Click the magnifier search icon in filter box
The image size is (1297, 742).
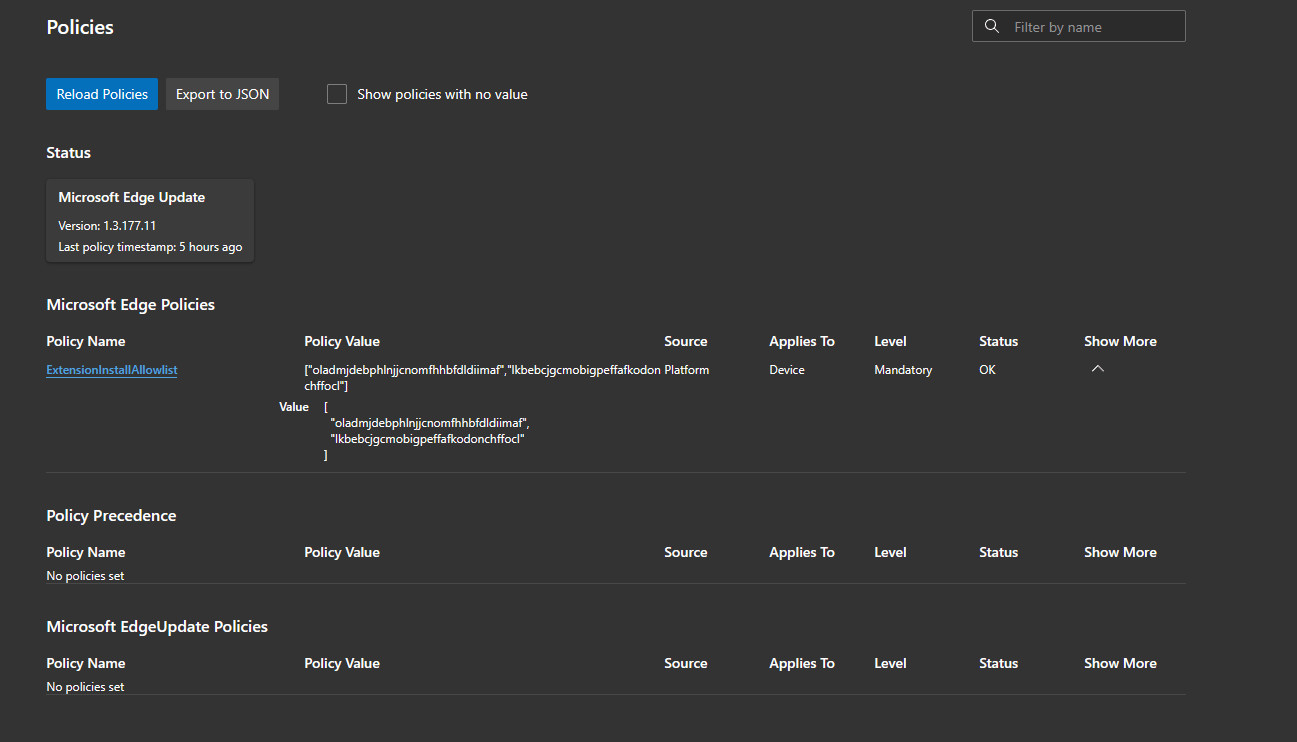[991, 25]
